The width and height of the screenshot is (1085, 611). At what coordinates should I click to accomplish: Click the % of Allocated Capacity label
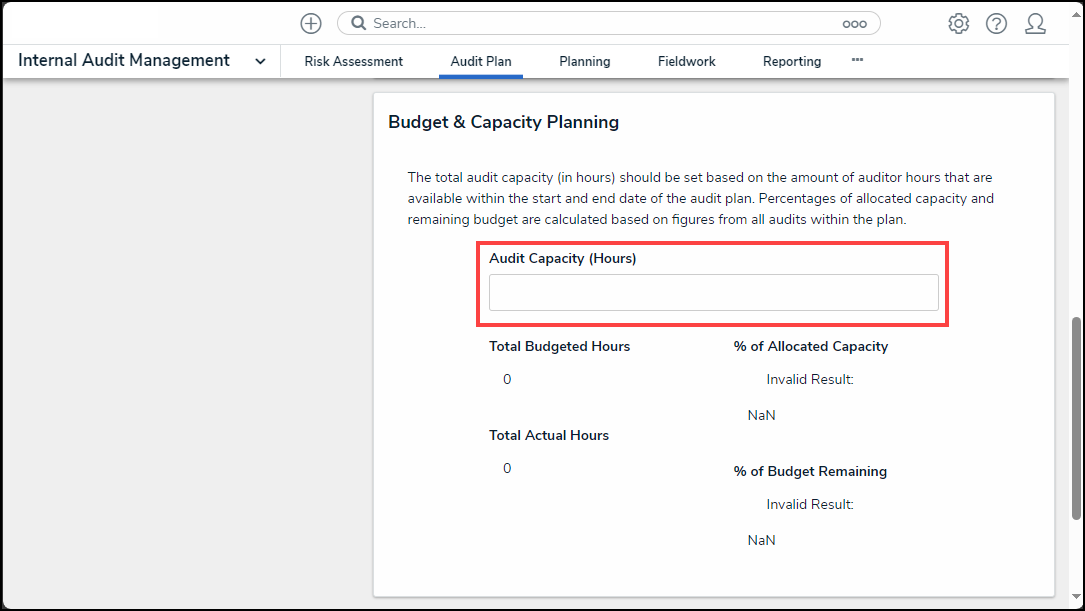click(x=810, y=346)
